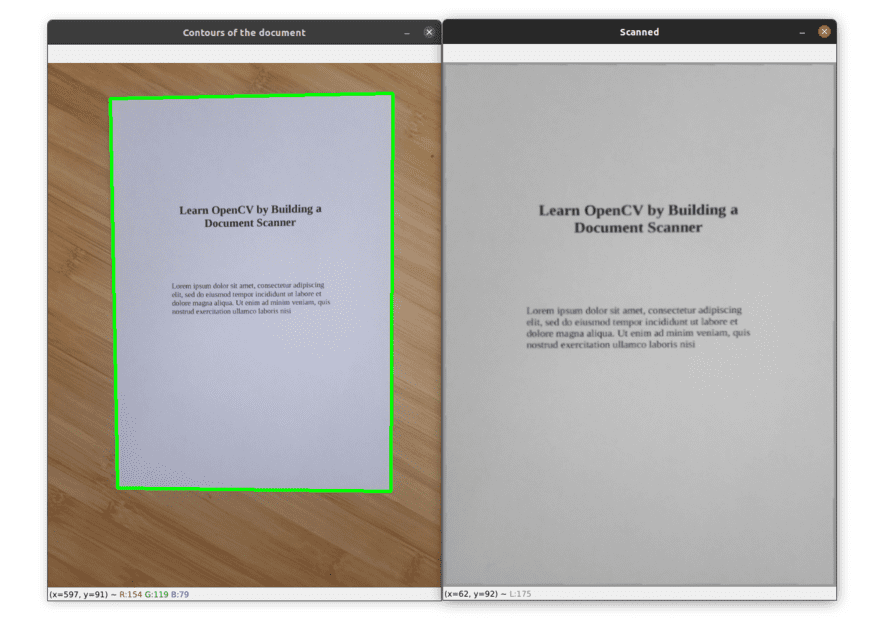This screenshot has width=892, height=634.
Task: Click the "L:175" luminance value in the Scanned window
Action: coord(520,594)
